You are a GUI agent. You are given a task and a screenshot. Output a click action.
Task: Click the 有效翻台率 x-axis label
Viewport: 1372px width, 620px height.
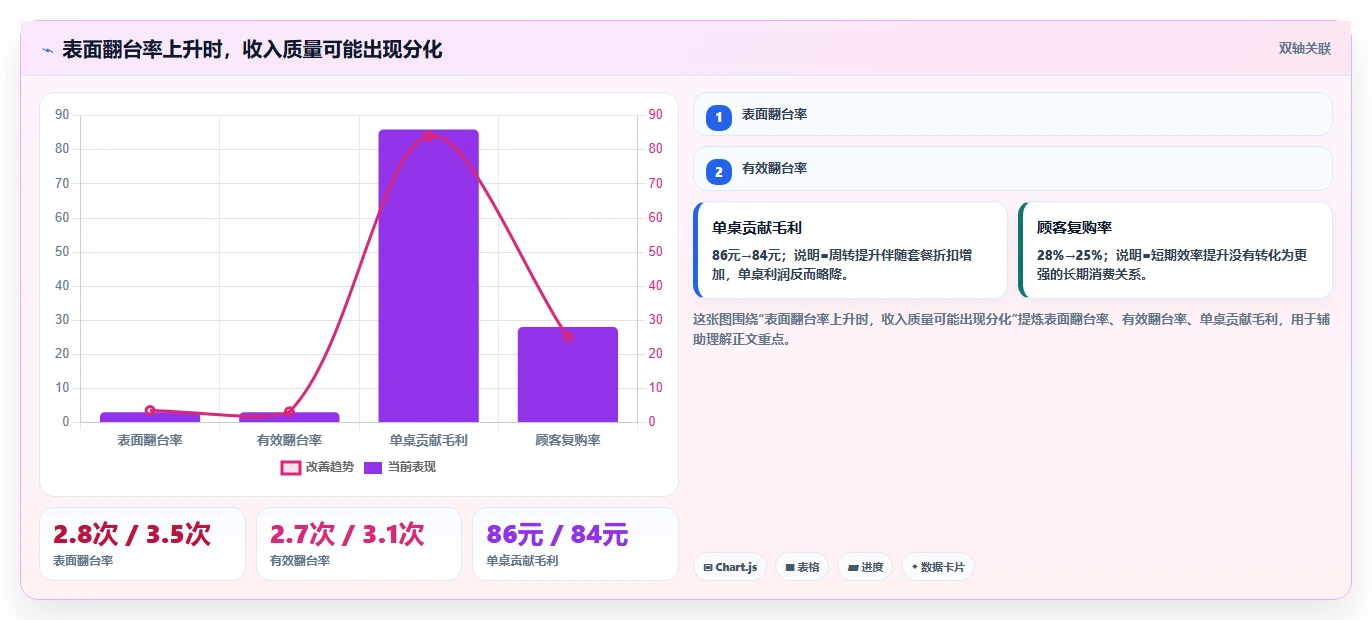pos(289,440)
